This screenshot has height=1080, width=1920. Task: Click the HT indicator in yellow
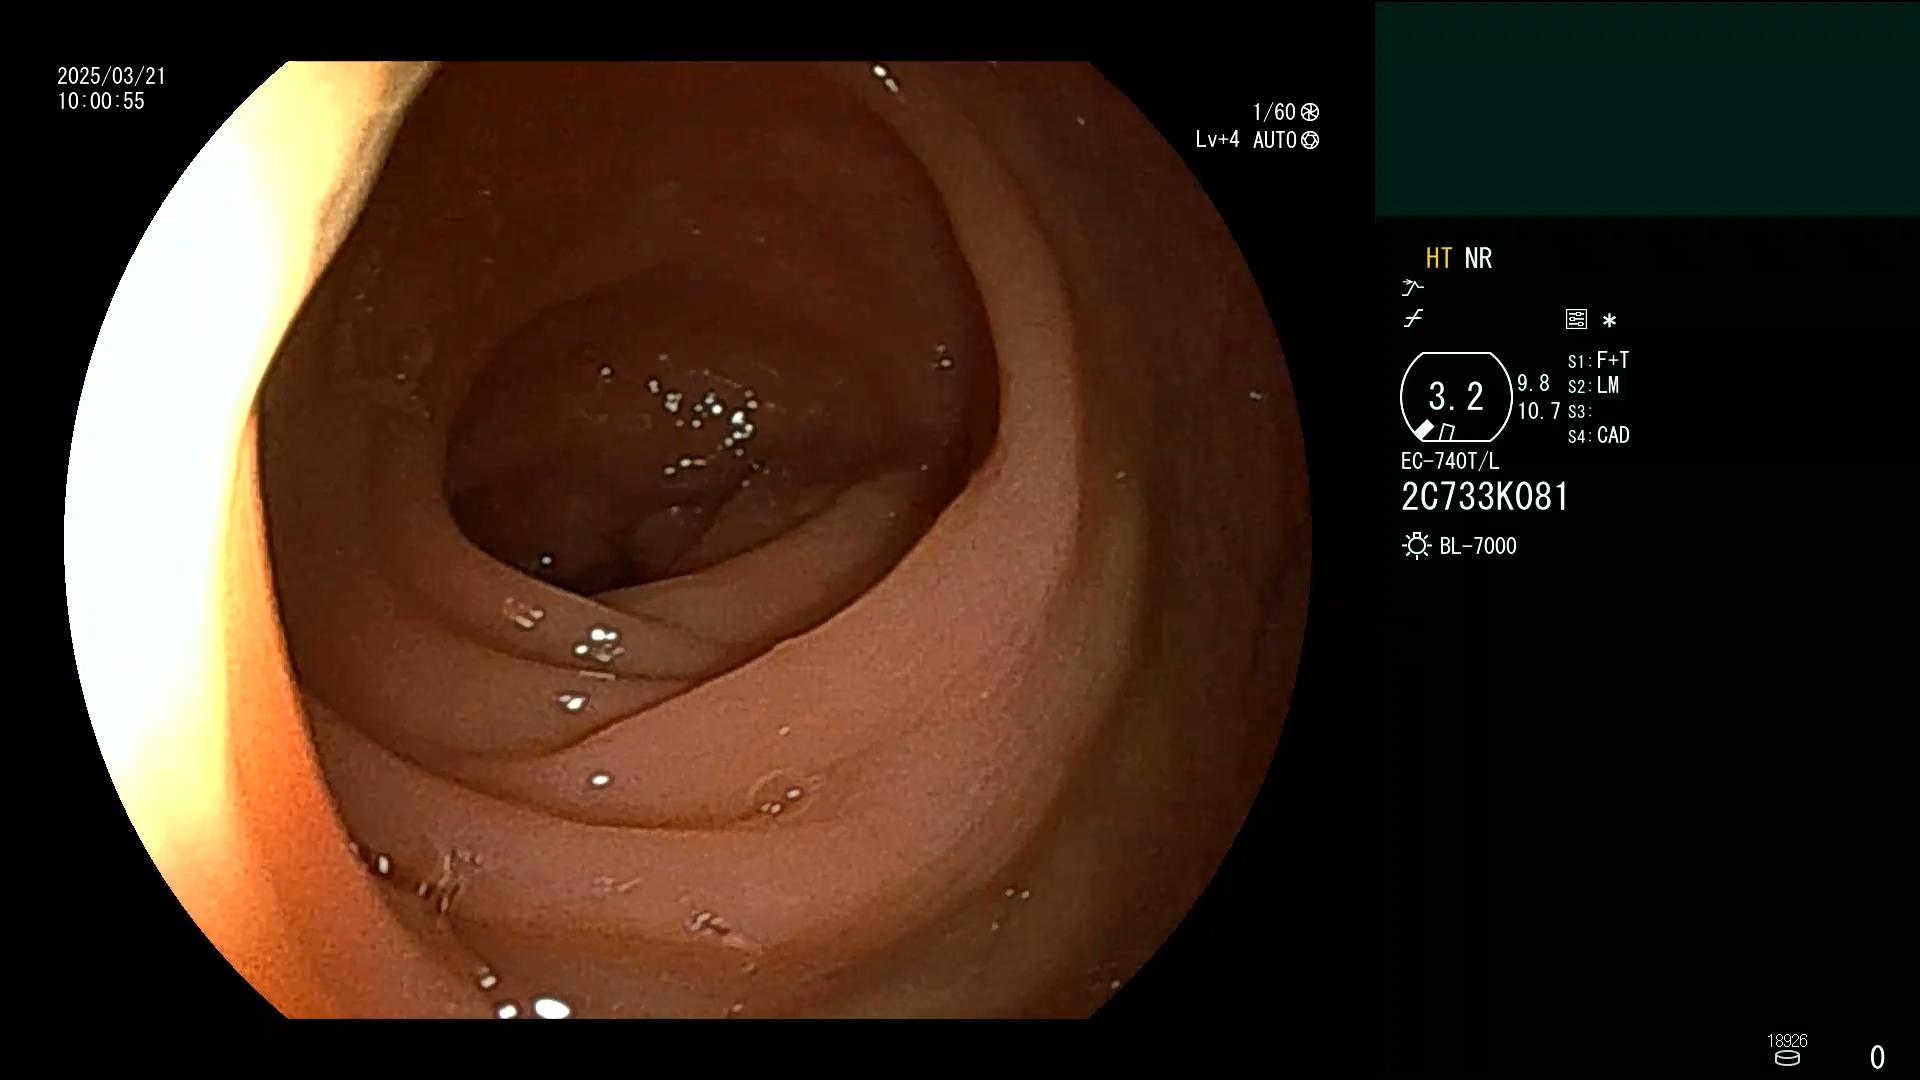tap(1438, 259)
